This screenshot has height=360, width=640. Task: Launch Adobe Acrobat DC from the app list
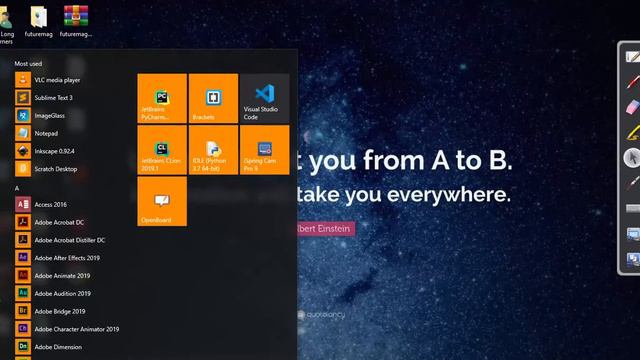click(x=67, y=222)
